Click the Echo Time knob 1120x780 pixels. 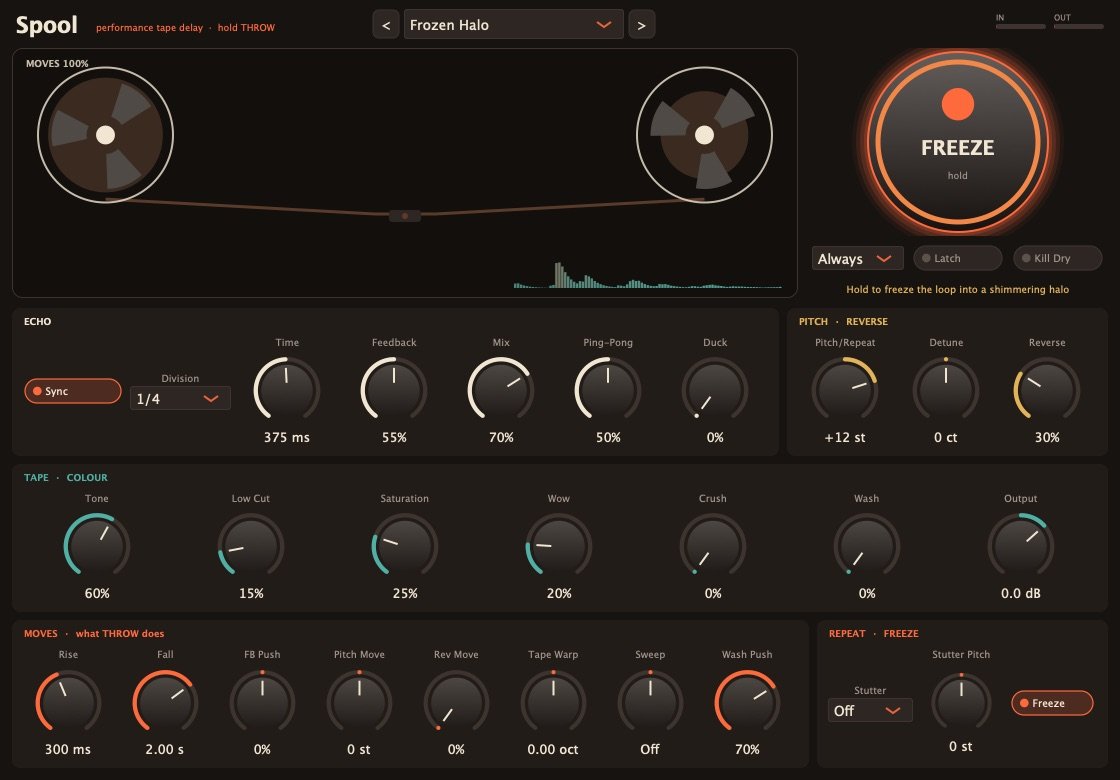click(286, 390)
